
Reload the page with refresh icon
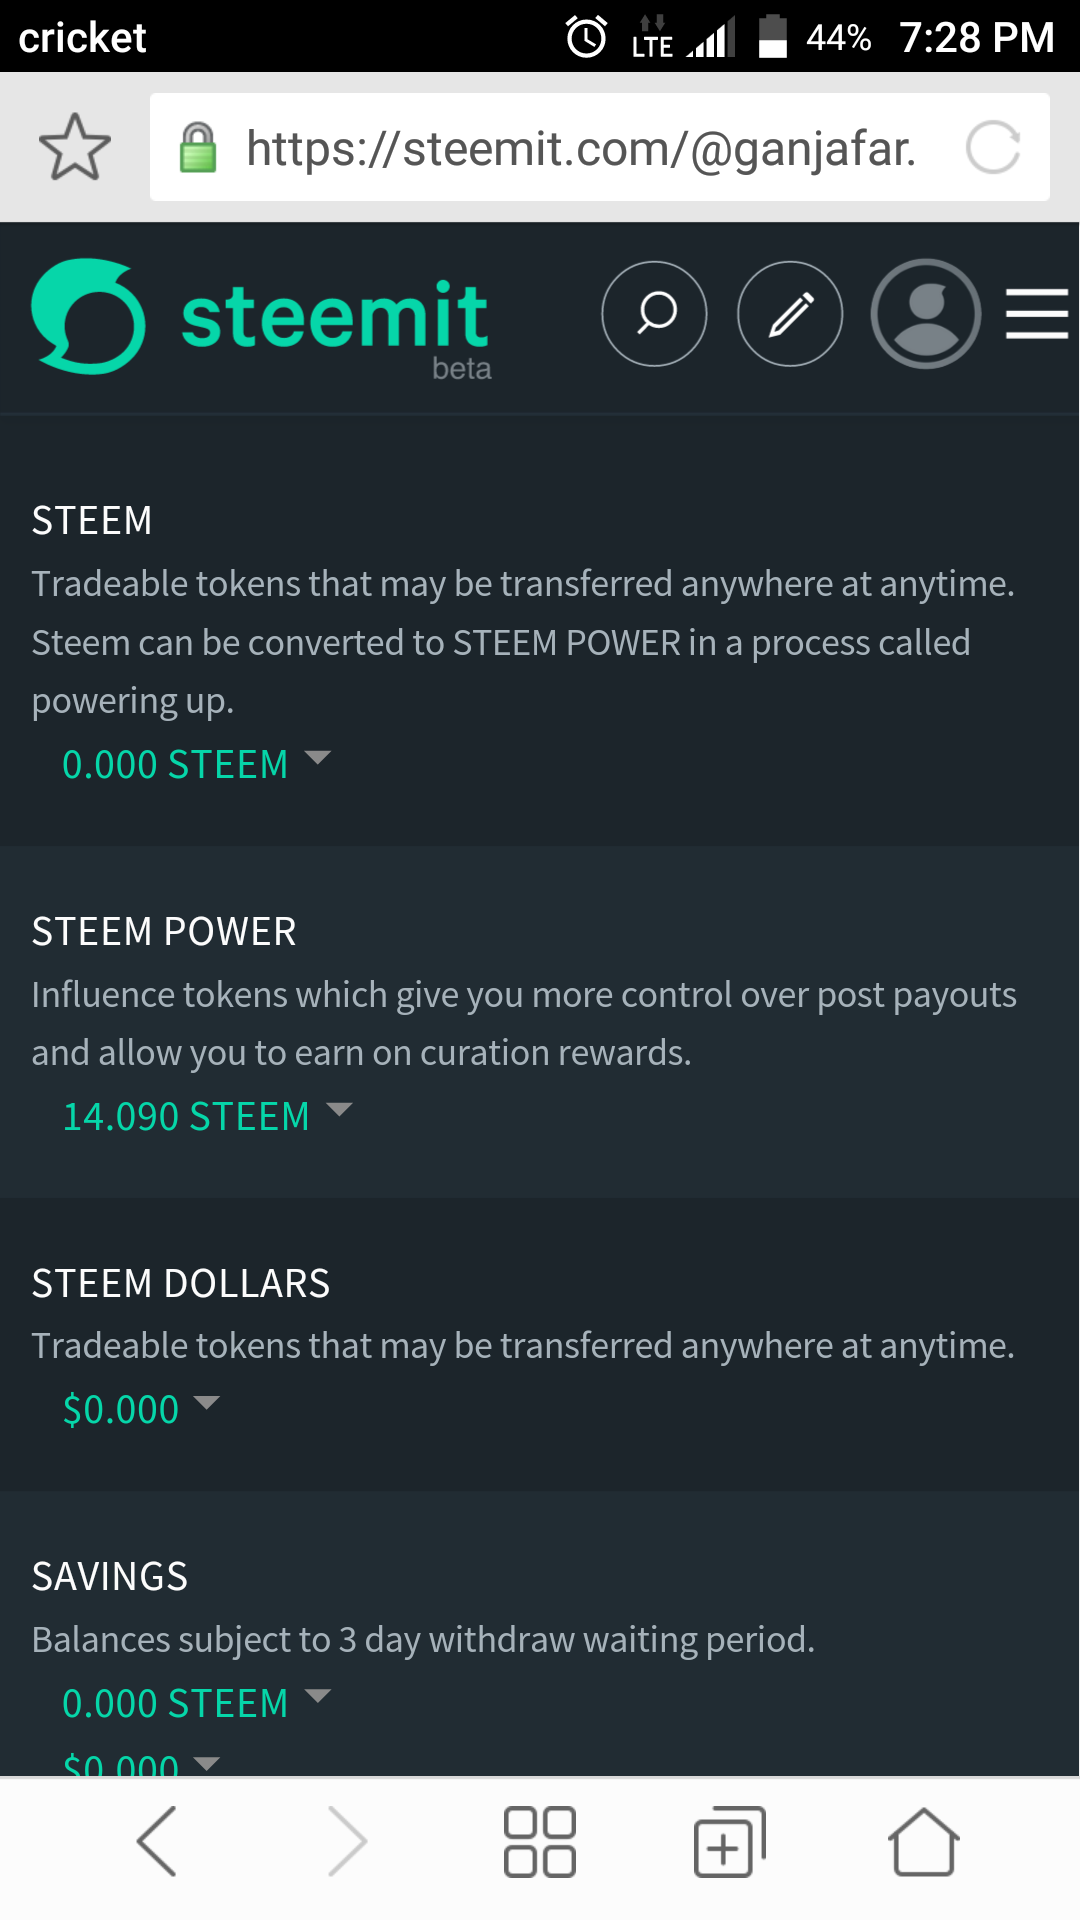click(x=993, y=147)
